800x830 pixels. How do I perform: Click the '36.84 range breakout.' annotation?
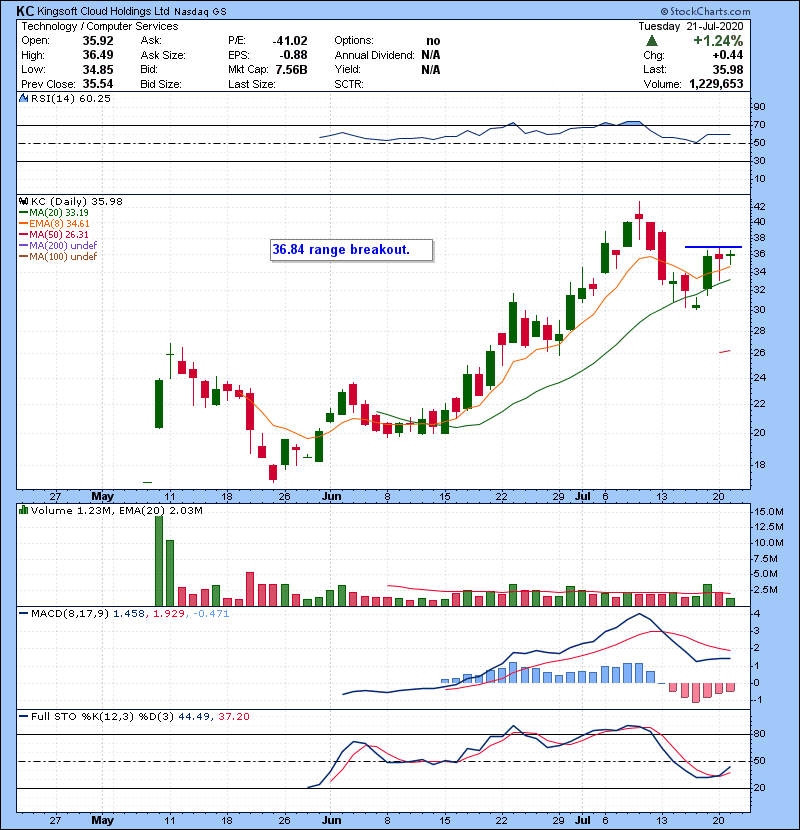pyautogui.click(x=352, y=250)
